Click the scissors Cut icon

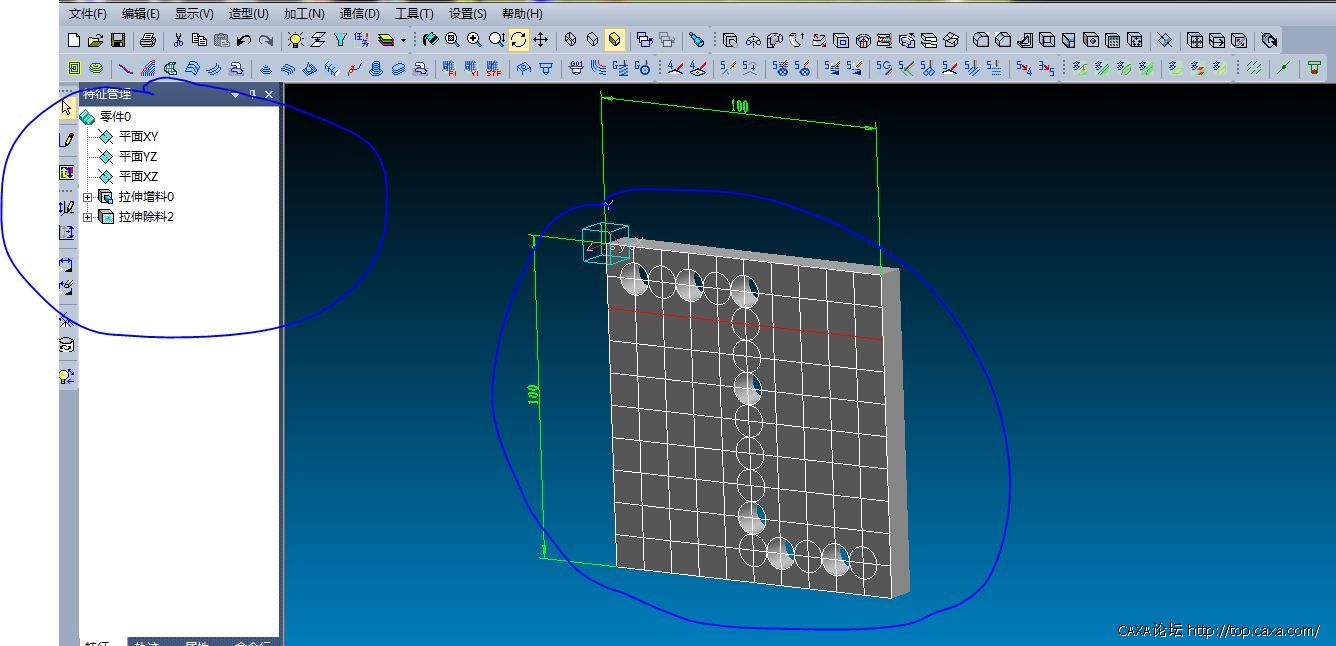coord(178,40)
